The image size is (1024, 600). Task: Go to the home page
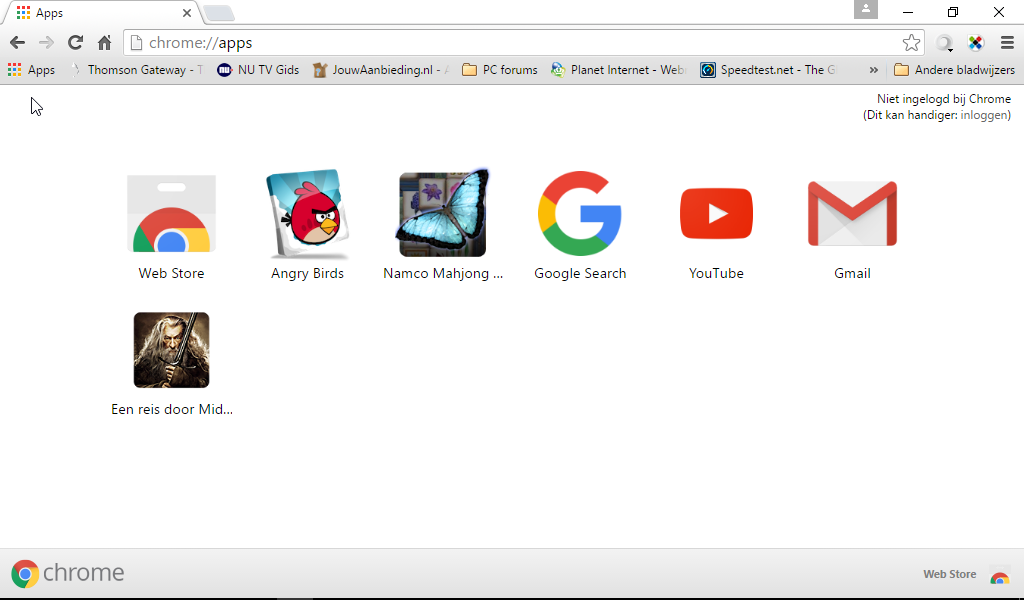click(104, 43)
